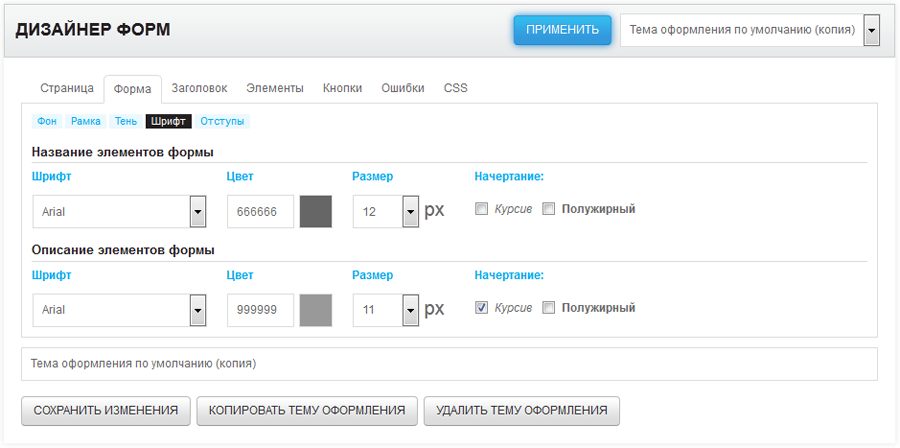
Task: Click the light gray 999999 color swatch
Action: [x=315, y=310]
